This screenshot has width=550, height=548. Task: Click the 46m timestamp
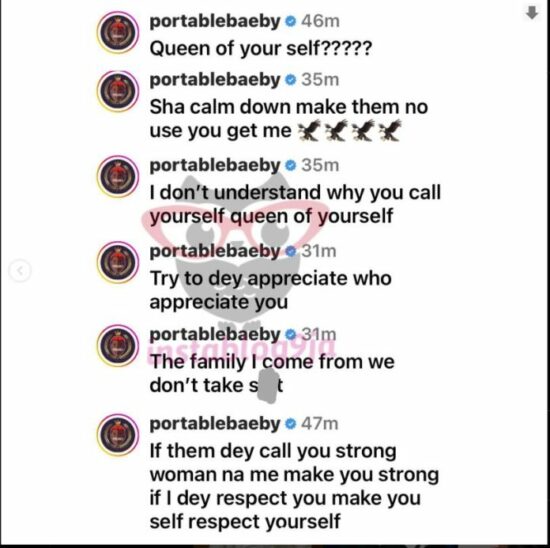320,21
